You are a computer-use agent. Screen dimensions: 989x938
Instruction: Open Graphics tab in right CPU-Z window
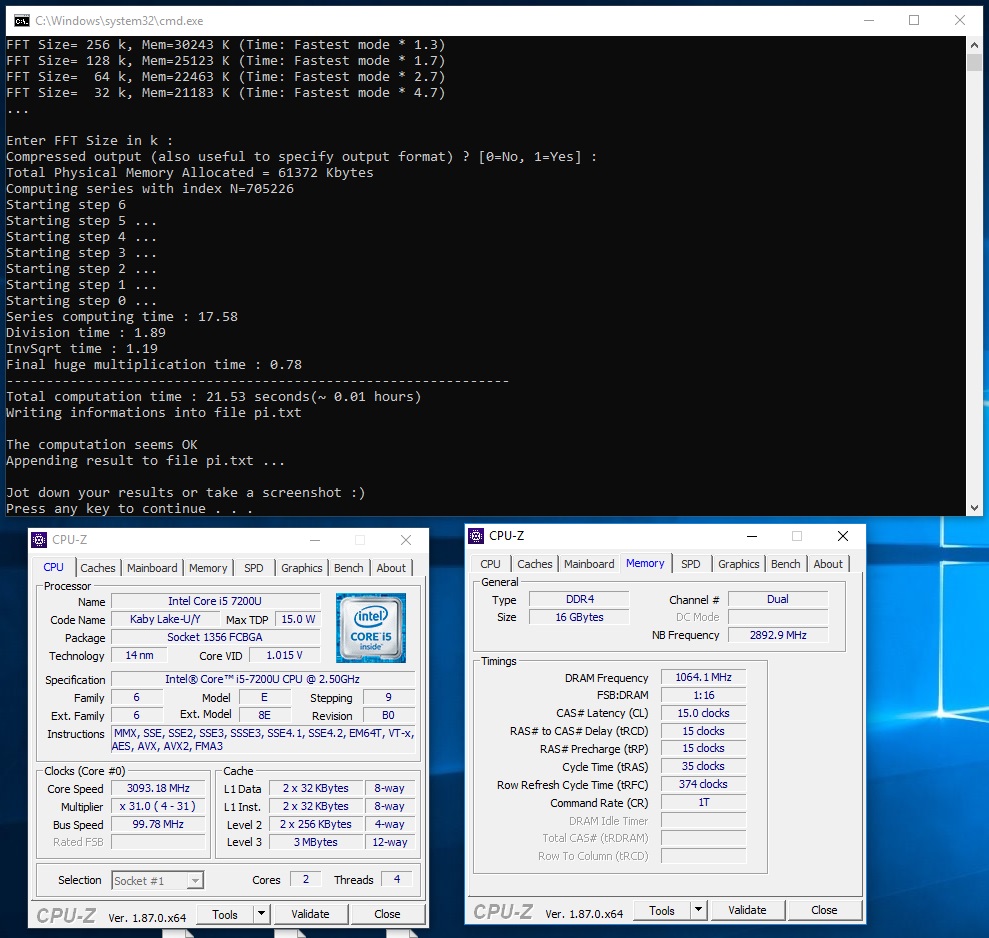[739, 564]
